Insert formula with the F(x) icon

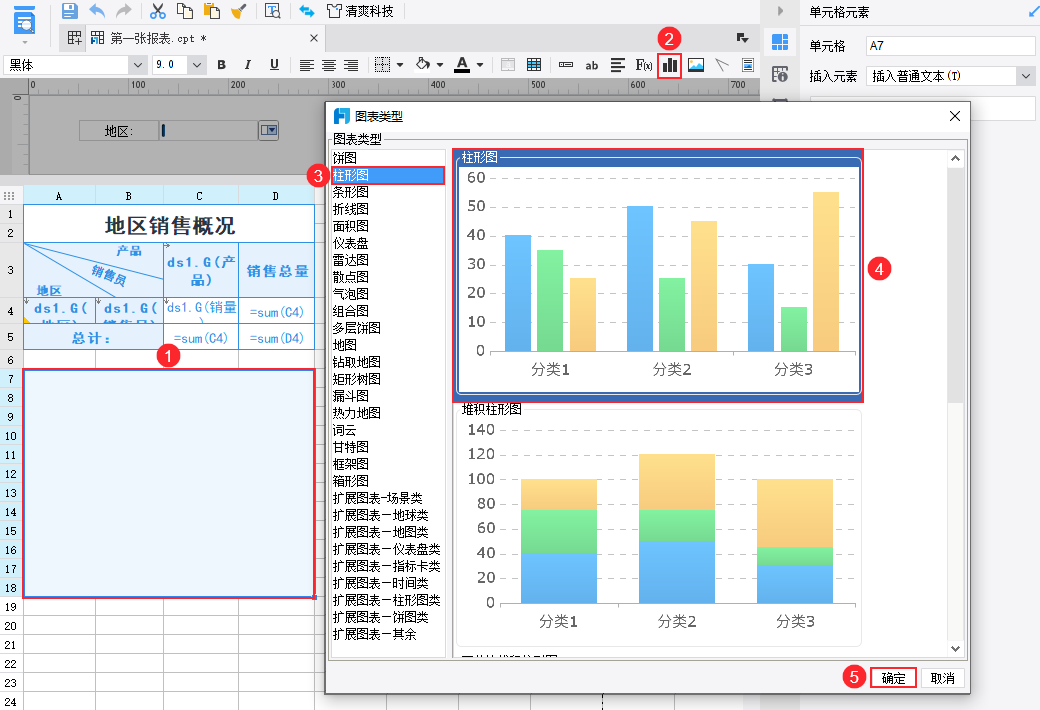tap(643, 65)
